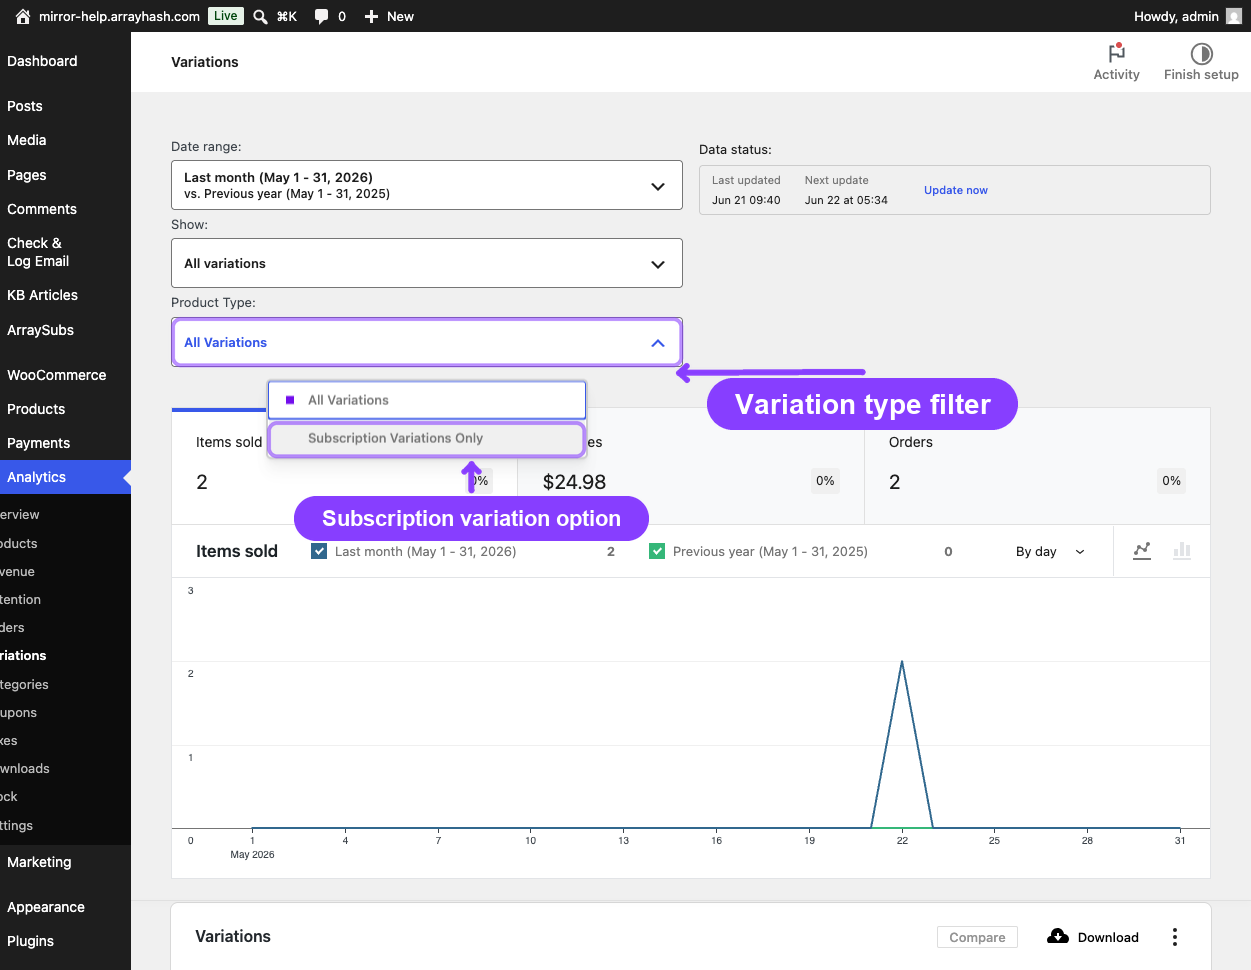The height and width of the screenshot is (970, 1251).
Task: Select the Items sold summary card
Action: click(344, 466)
